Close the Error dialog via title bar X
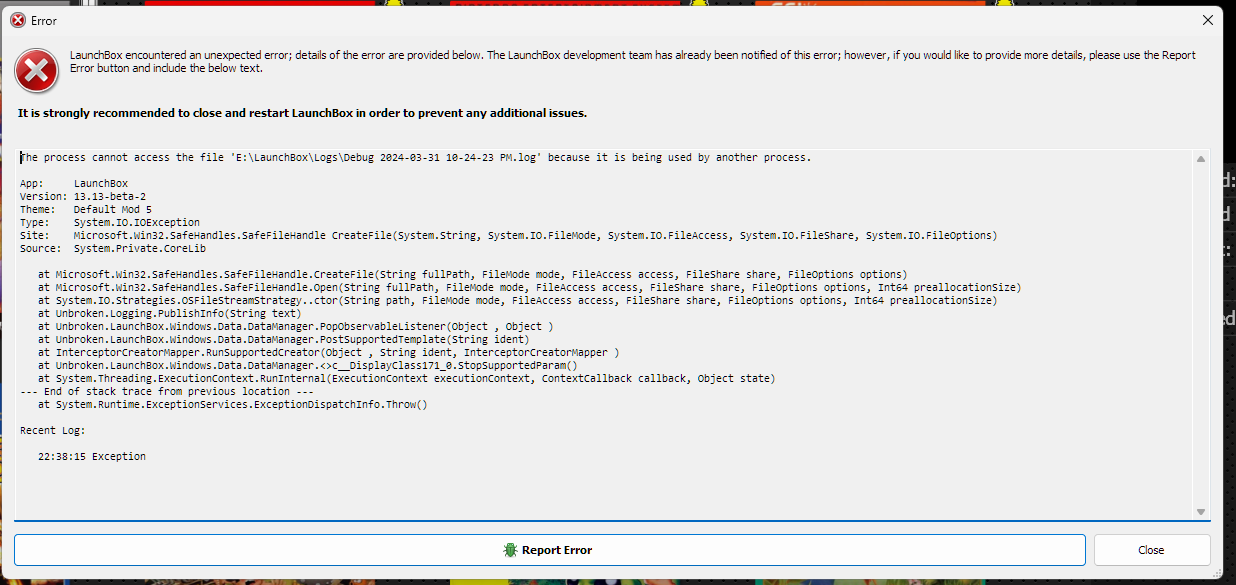Viewport: 1236px width, 585px height. (1208, 20)
